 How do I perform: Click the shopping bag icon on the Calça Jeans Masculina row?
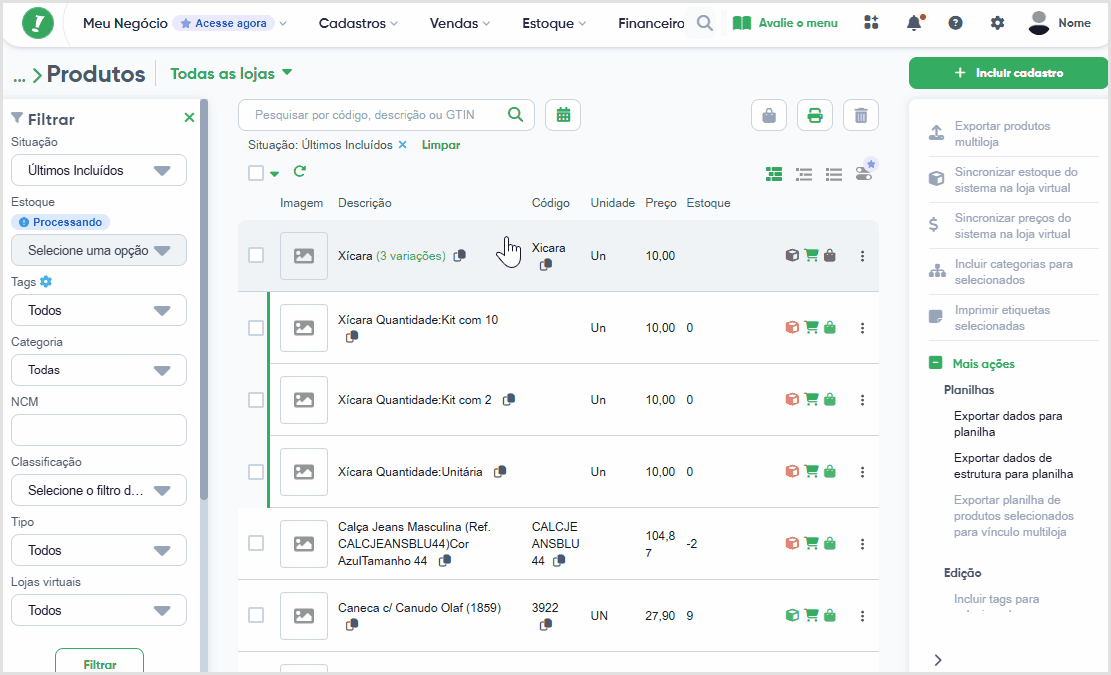tap(830, 543)
